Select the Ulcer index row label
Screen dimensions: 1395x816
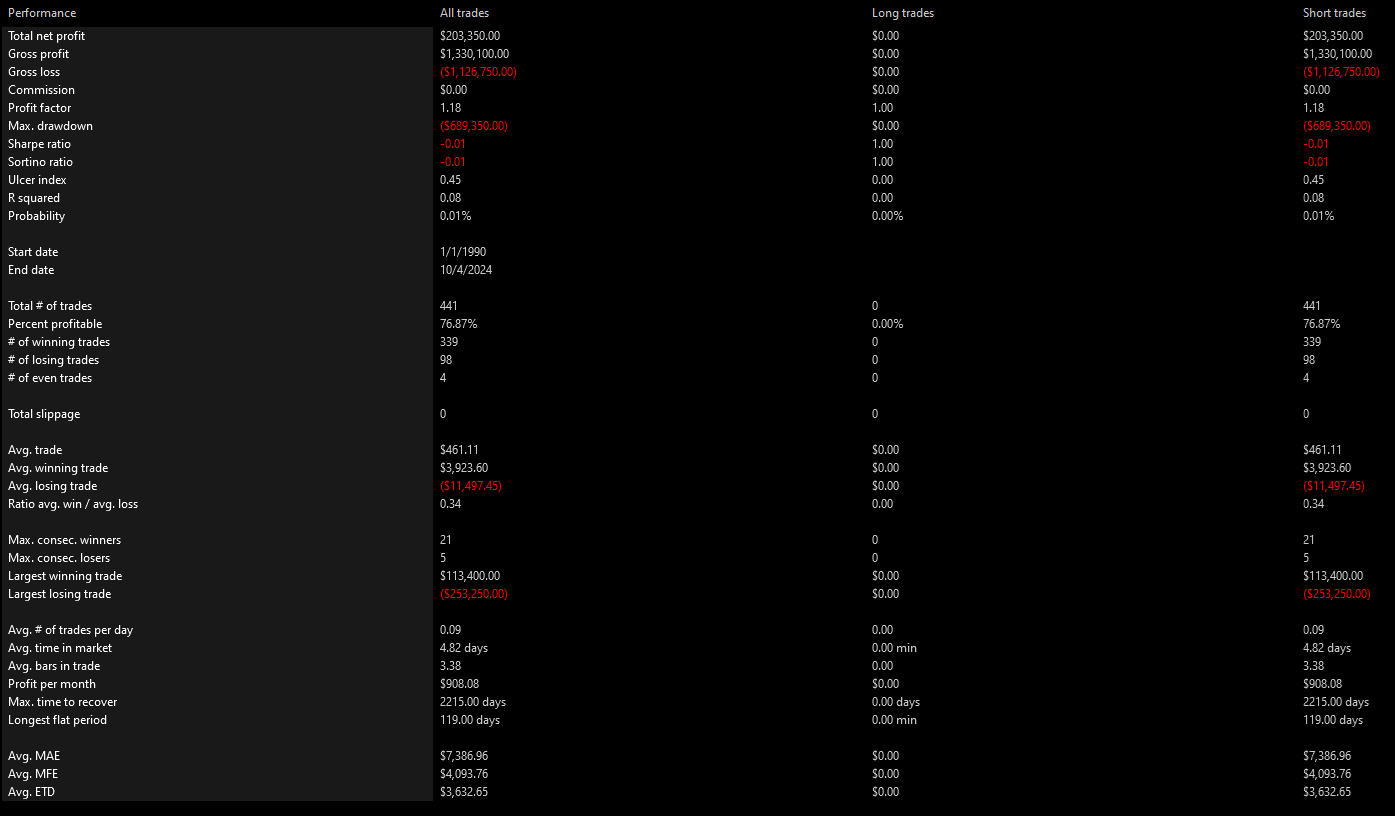(37, 180)
